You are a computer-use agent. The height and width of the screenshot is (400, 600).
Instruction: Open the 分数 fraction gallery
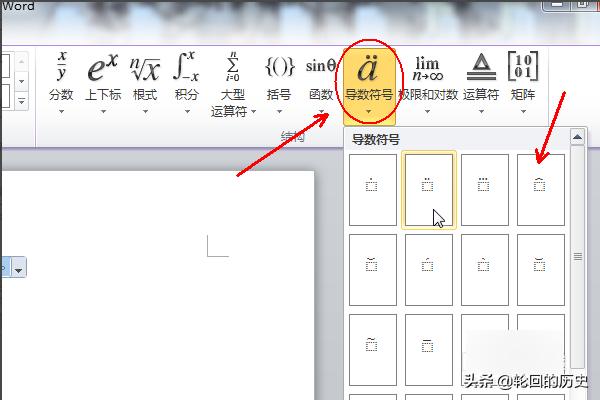[61, 83]
